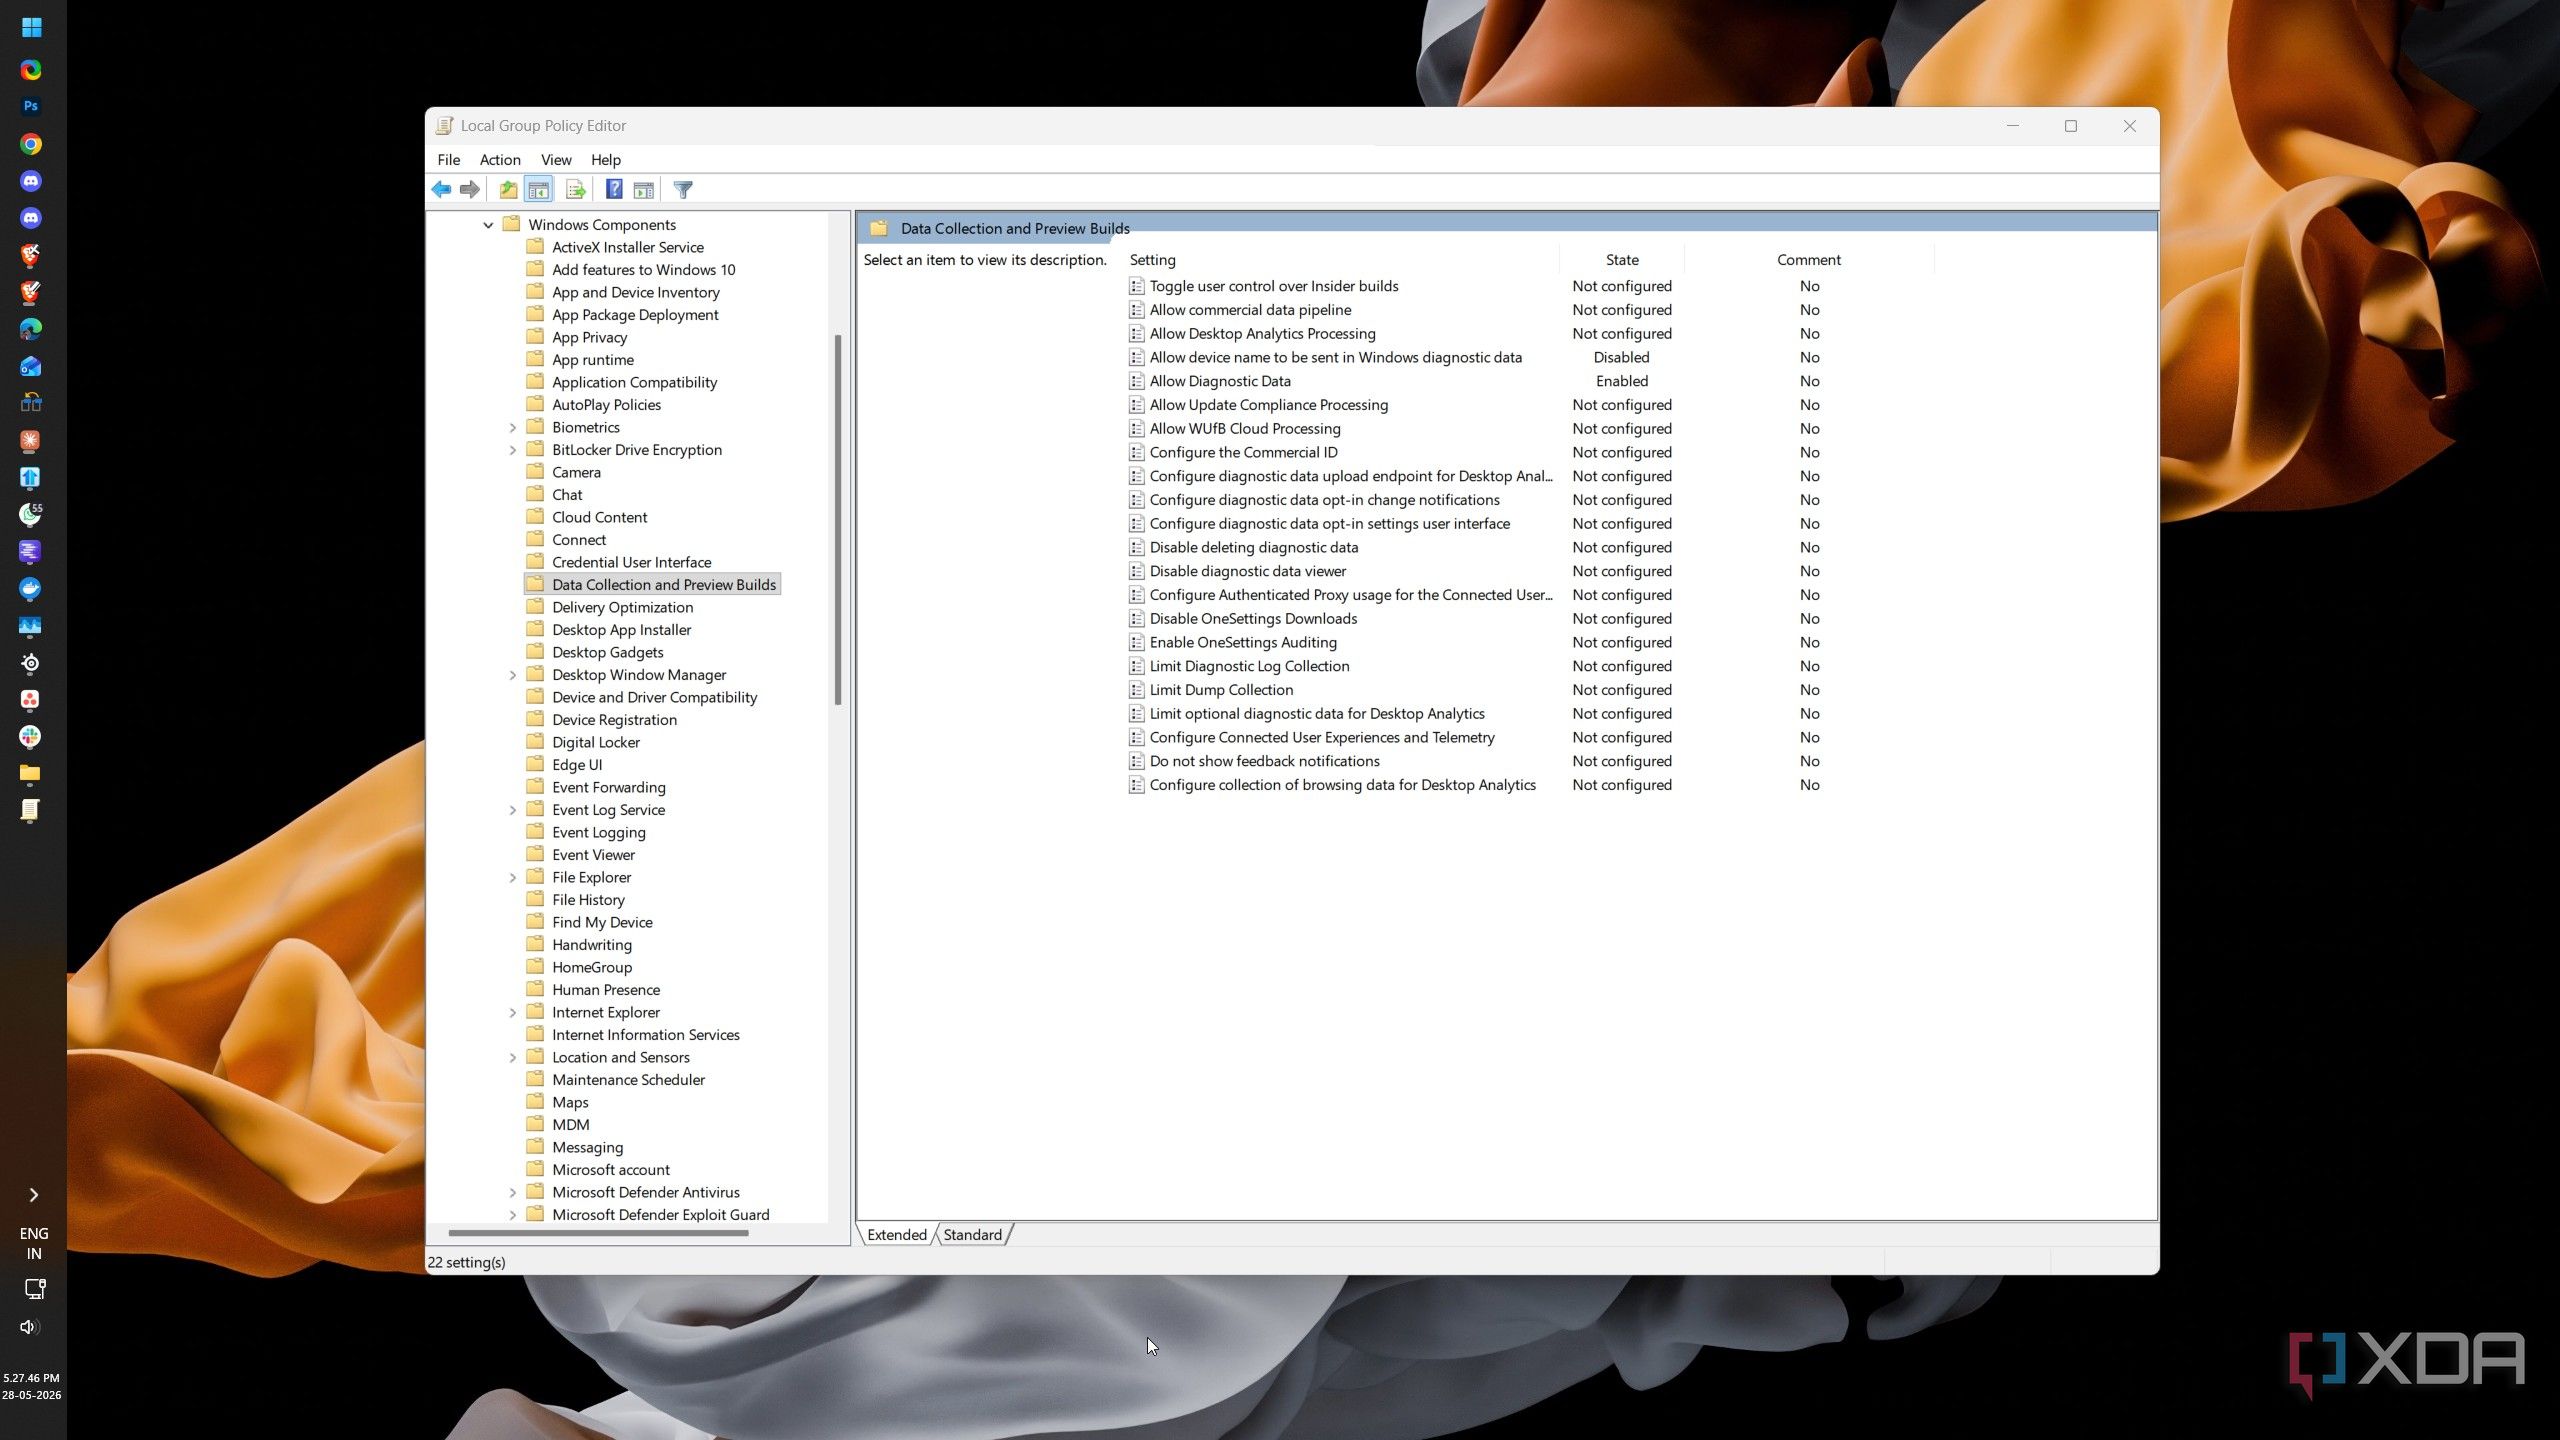Expand the BitLocker Drive Encryption node
The image size is (2560, 1440).
513,450
